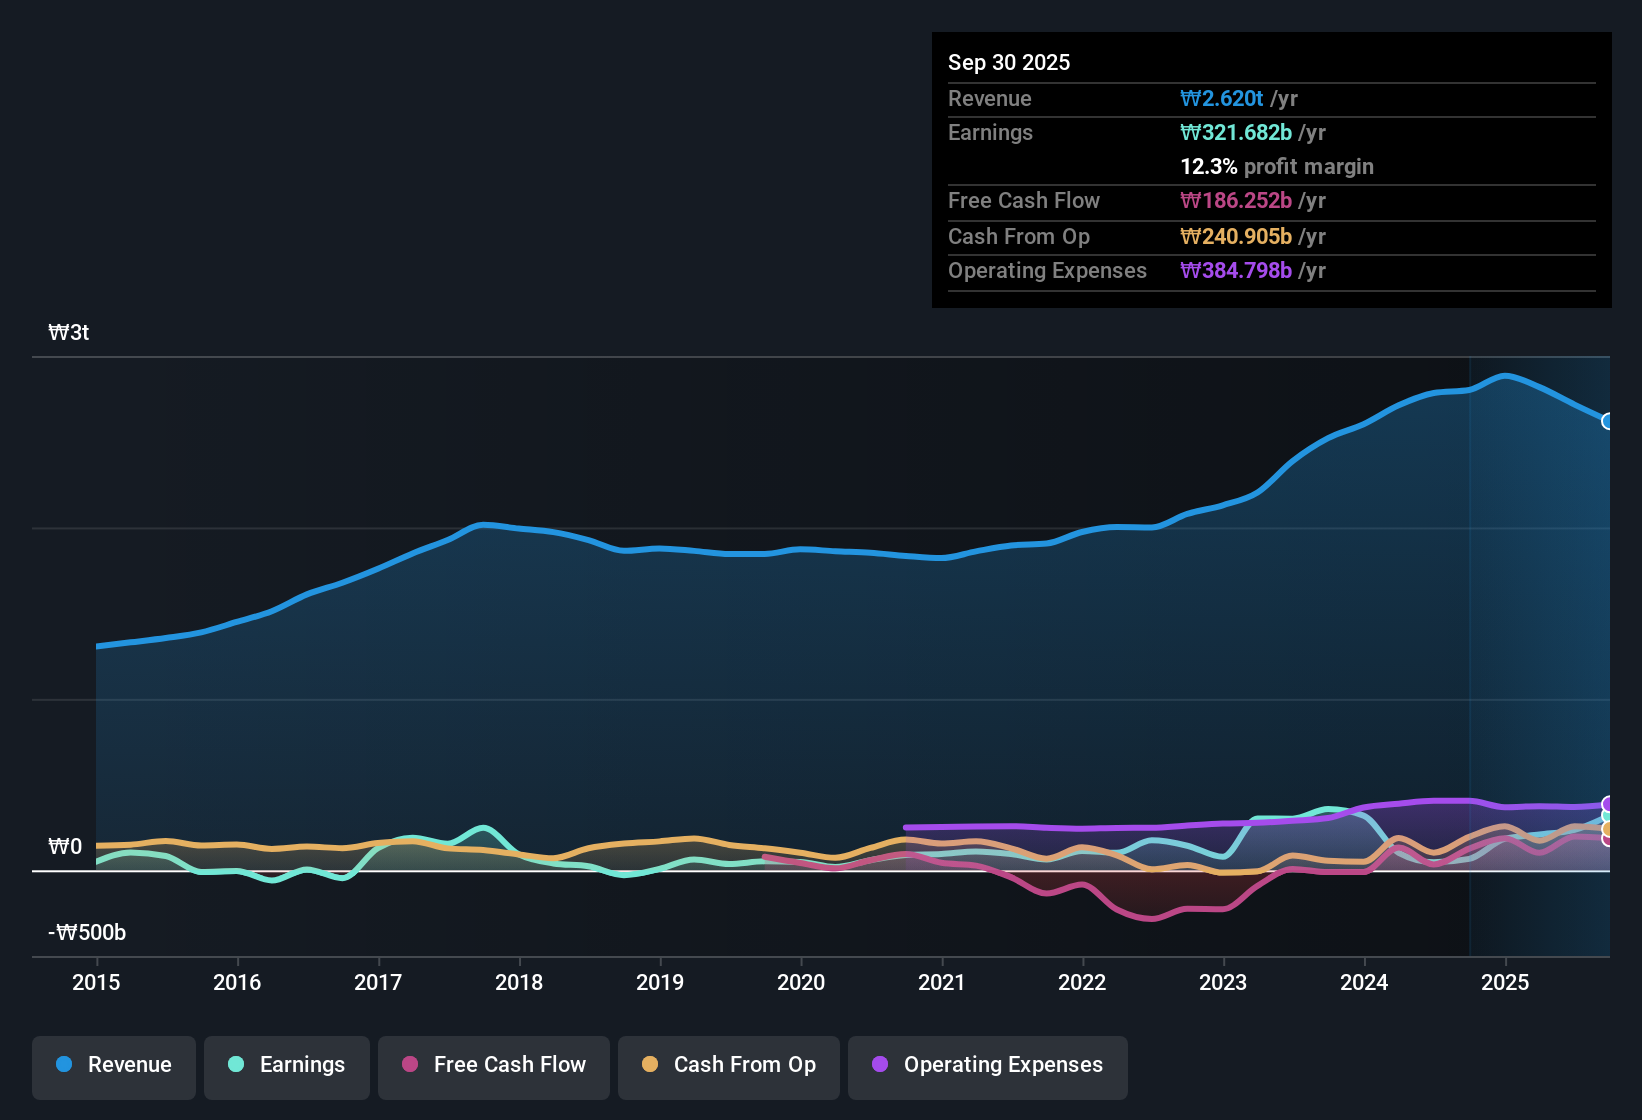The height and width of the screenshot is (1120, 1642).
Task: Click the pink Free Cash Flow legend dot
Action: click(409, 1065)
